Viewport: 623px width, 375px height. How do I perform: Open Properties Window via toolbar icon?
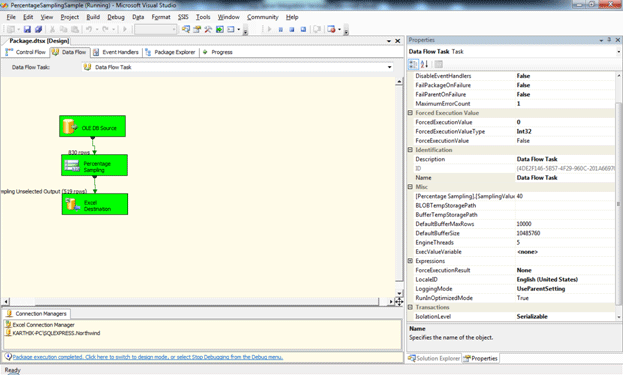pyautogui.click(x=197, y=29)
